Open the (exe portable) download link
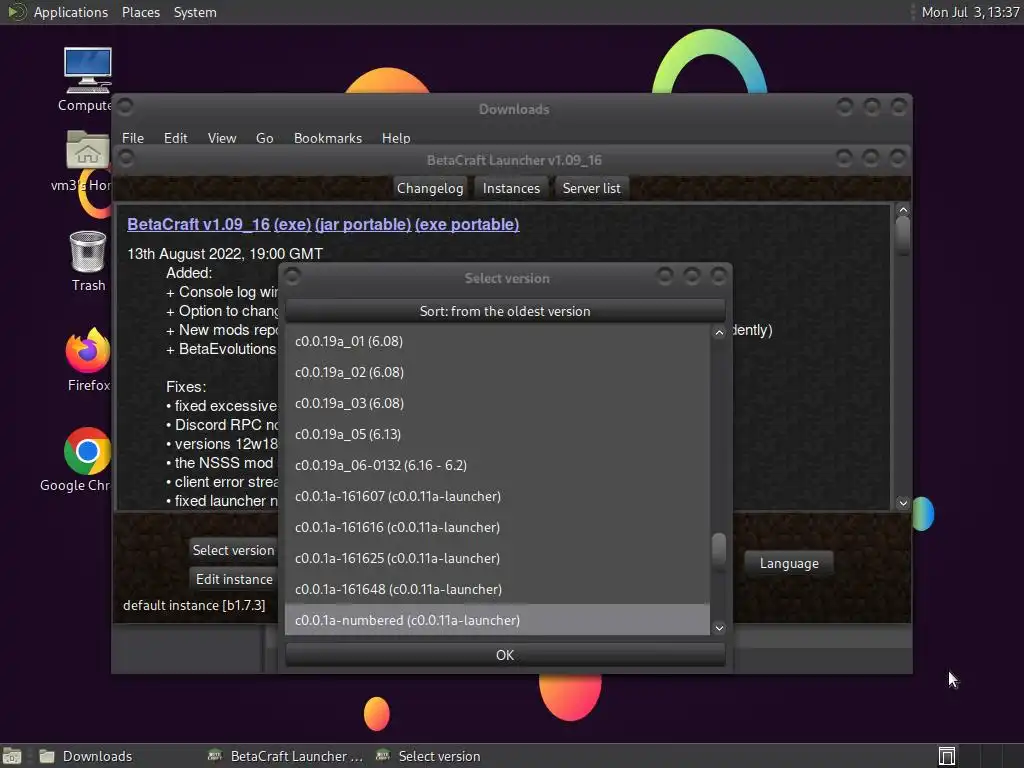1024x768 pixels. (x=467, y=224)
